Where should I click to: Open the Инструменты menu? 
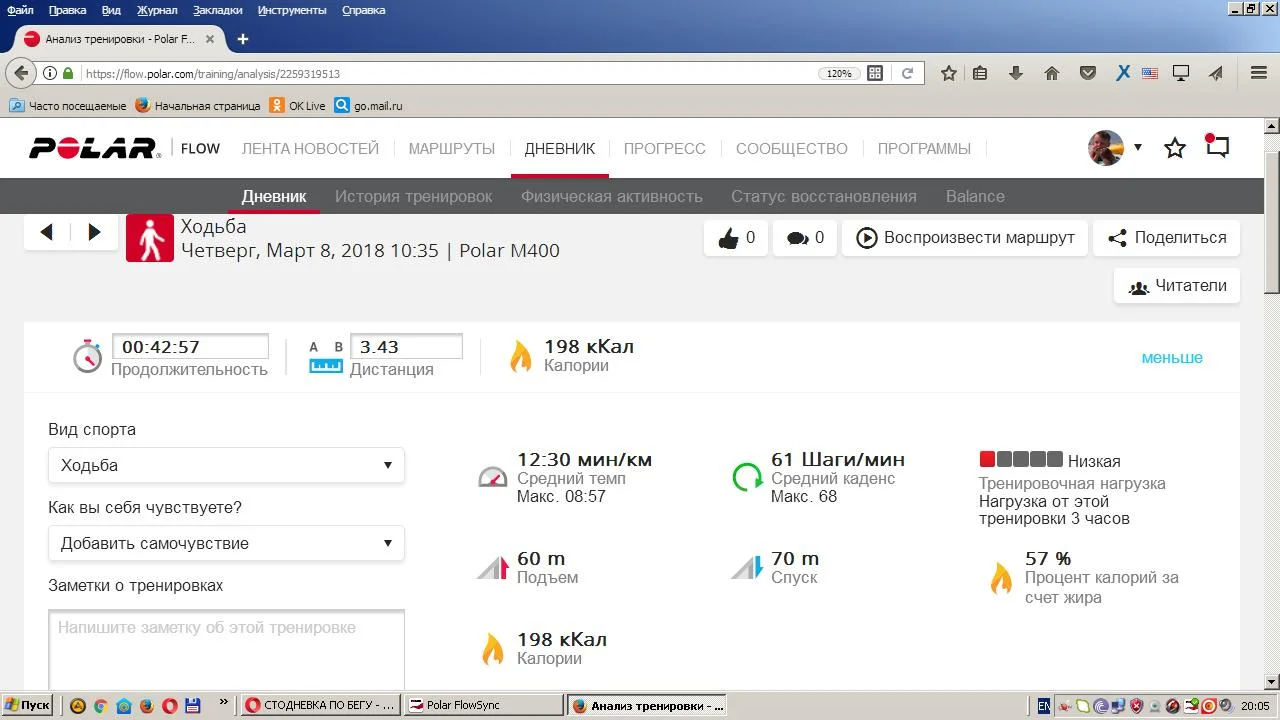(292, 10)
